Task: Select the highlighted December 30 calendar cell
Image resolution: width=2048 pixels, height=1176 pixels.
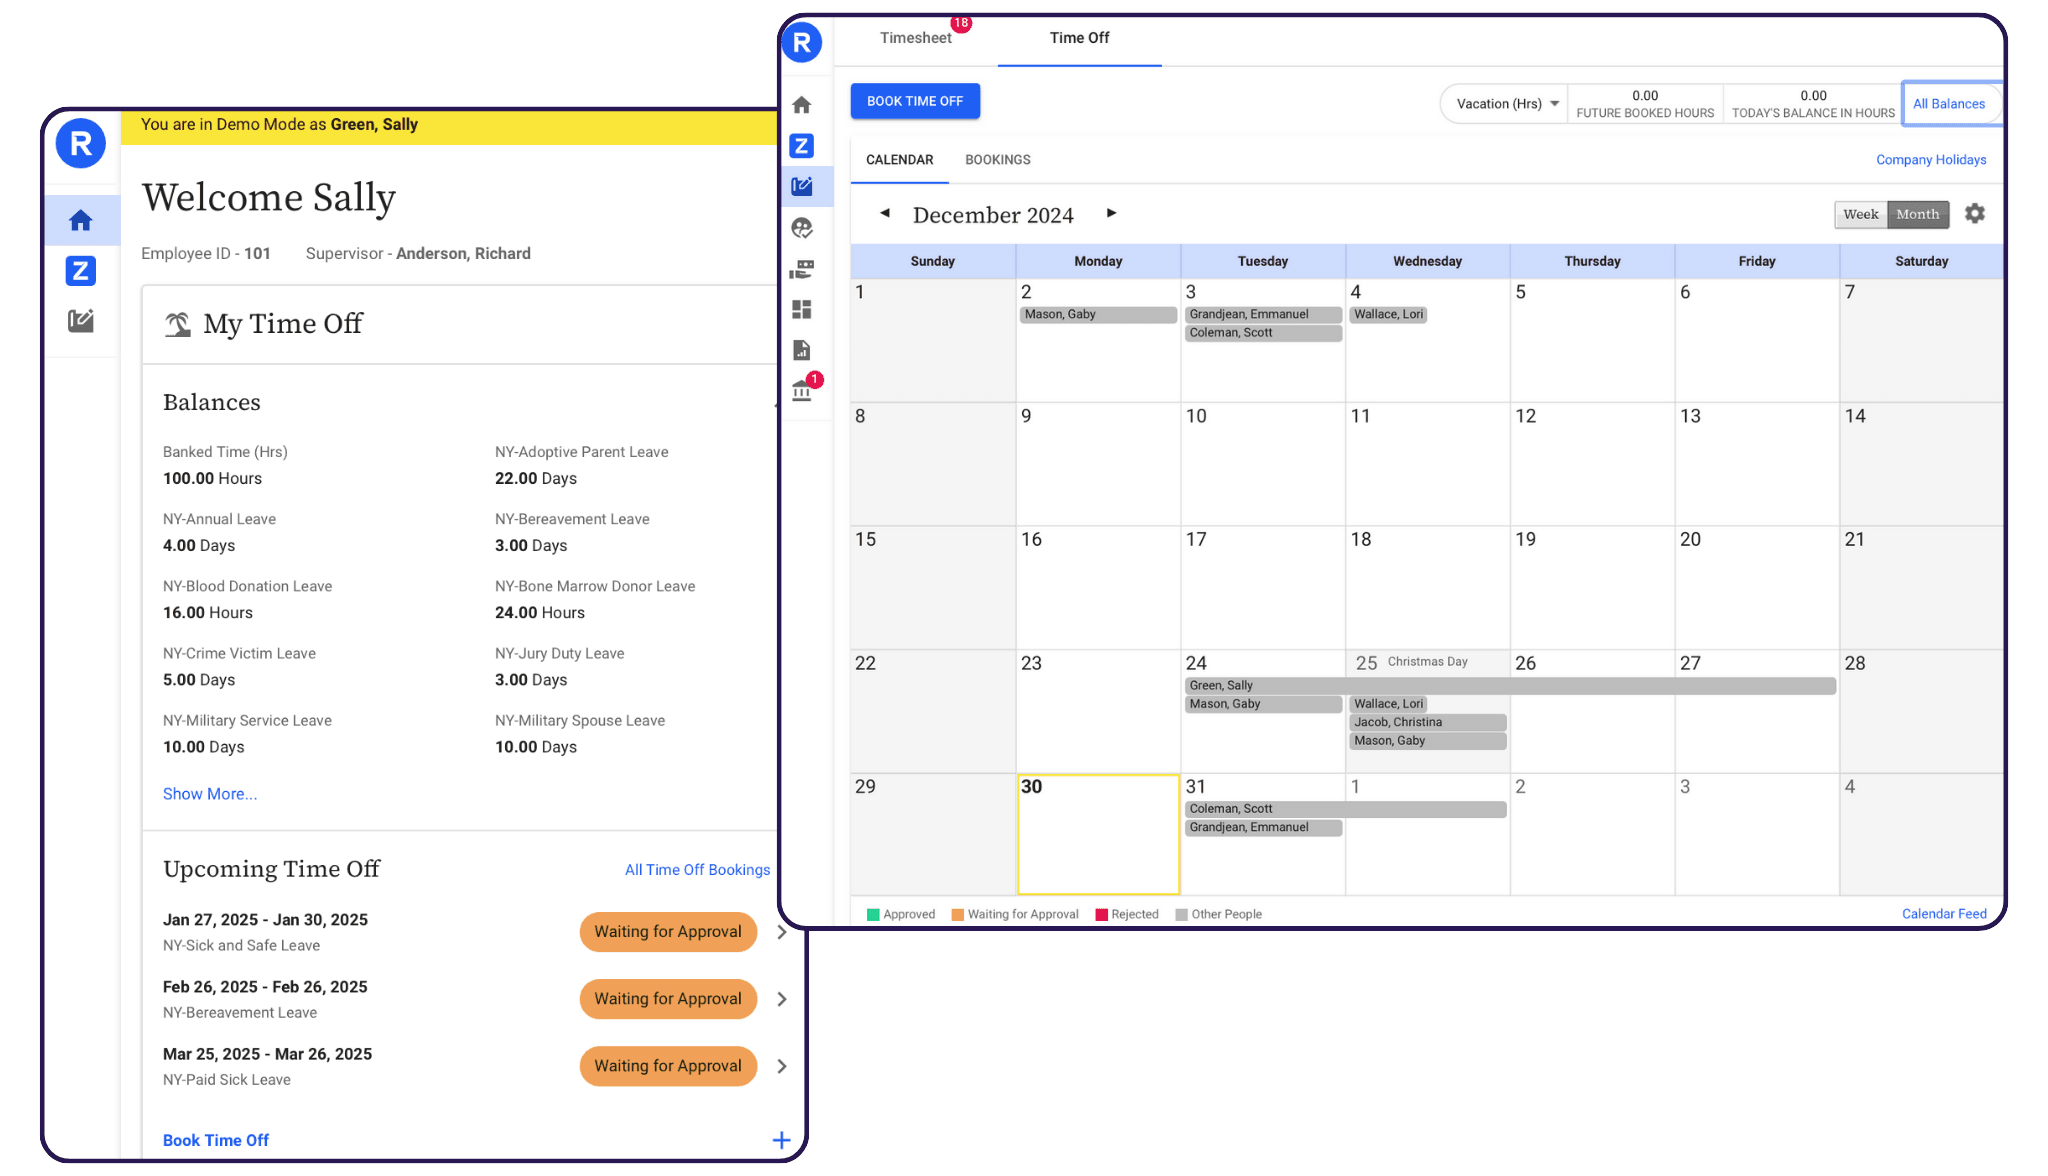Action: pos(1098,834)
